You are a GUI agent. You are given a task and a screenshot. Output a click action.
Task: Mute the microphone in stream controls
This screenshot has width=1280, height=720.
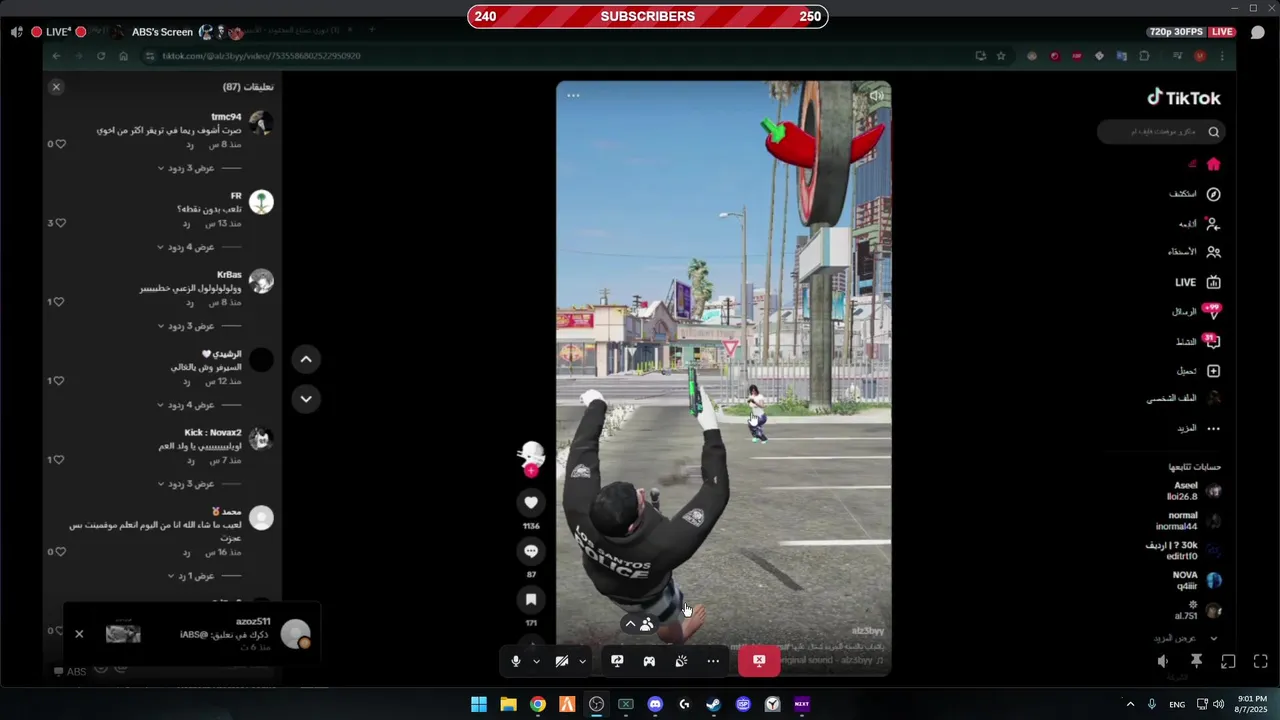516,661
